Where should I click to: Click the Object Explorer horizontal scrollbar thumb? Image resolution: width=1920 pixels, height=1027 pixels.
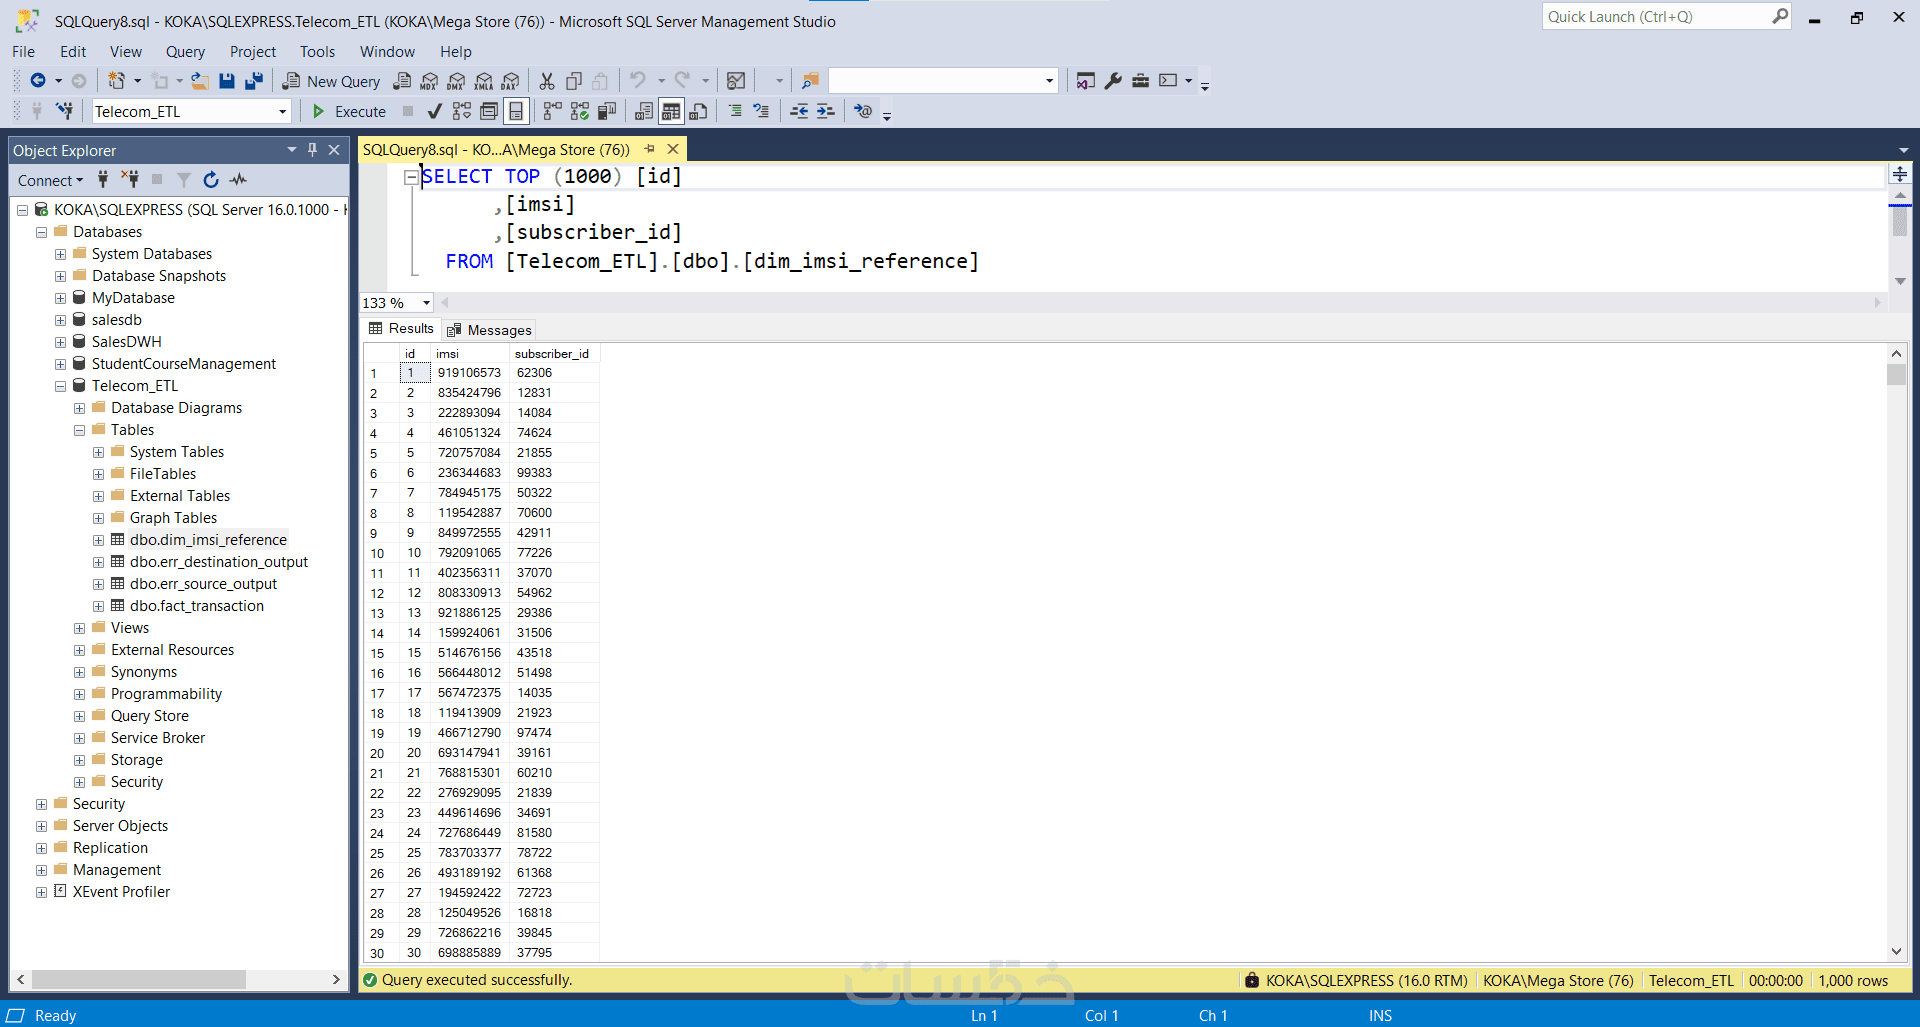click(138, 980)
